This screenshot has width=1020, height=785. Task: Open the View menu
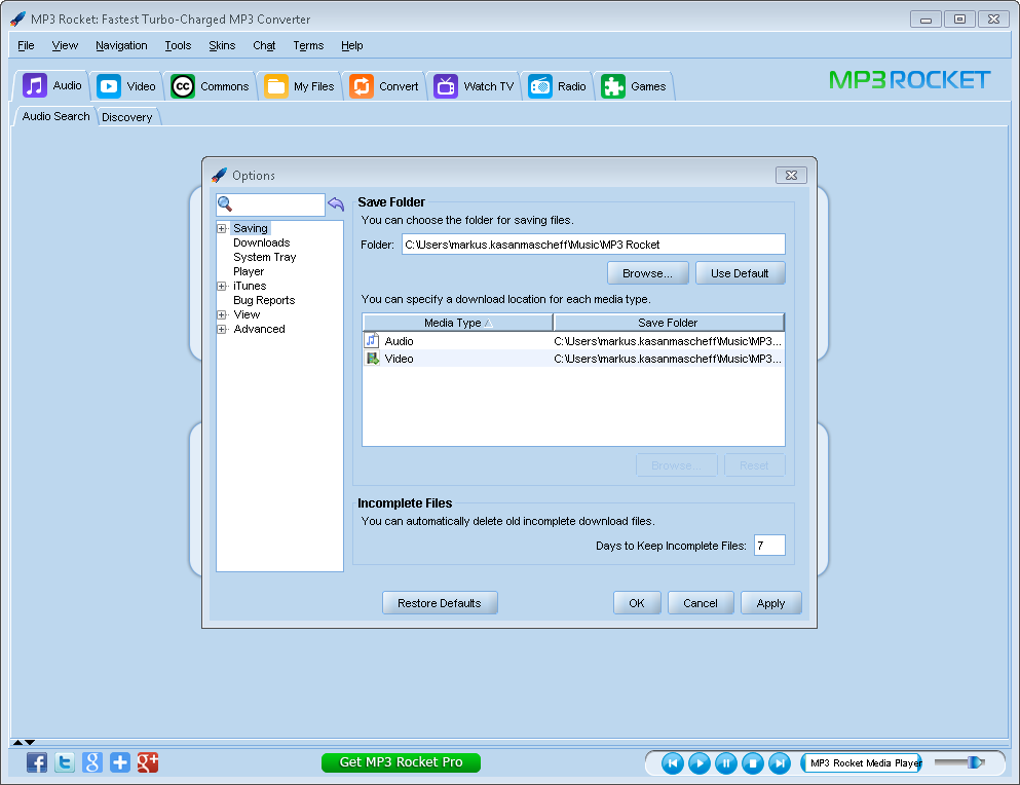click(x=65, y=46)
